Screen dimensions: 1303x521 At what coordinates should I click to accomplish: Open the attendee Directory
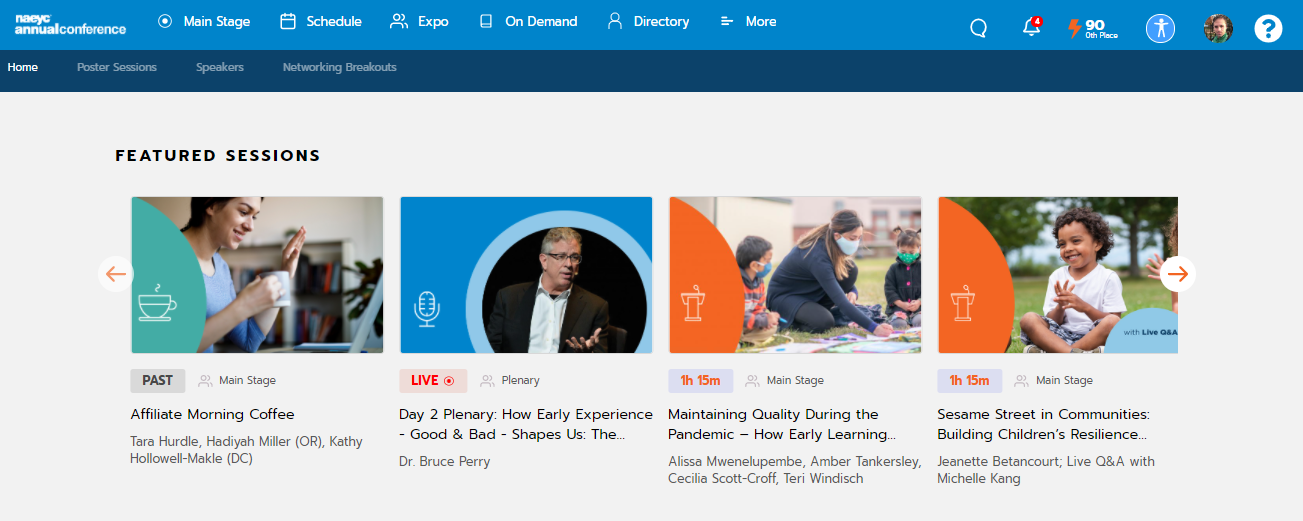click(x=648, y=21)
